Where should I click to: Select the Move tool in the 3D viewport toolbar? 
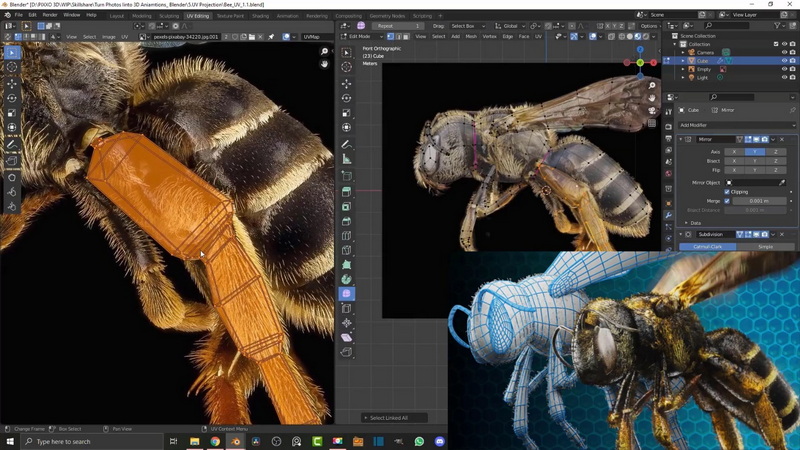click(346, 84)
